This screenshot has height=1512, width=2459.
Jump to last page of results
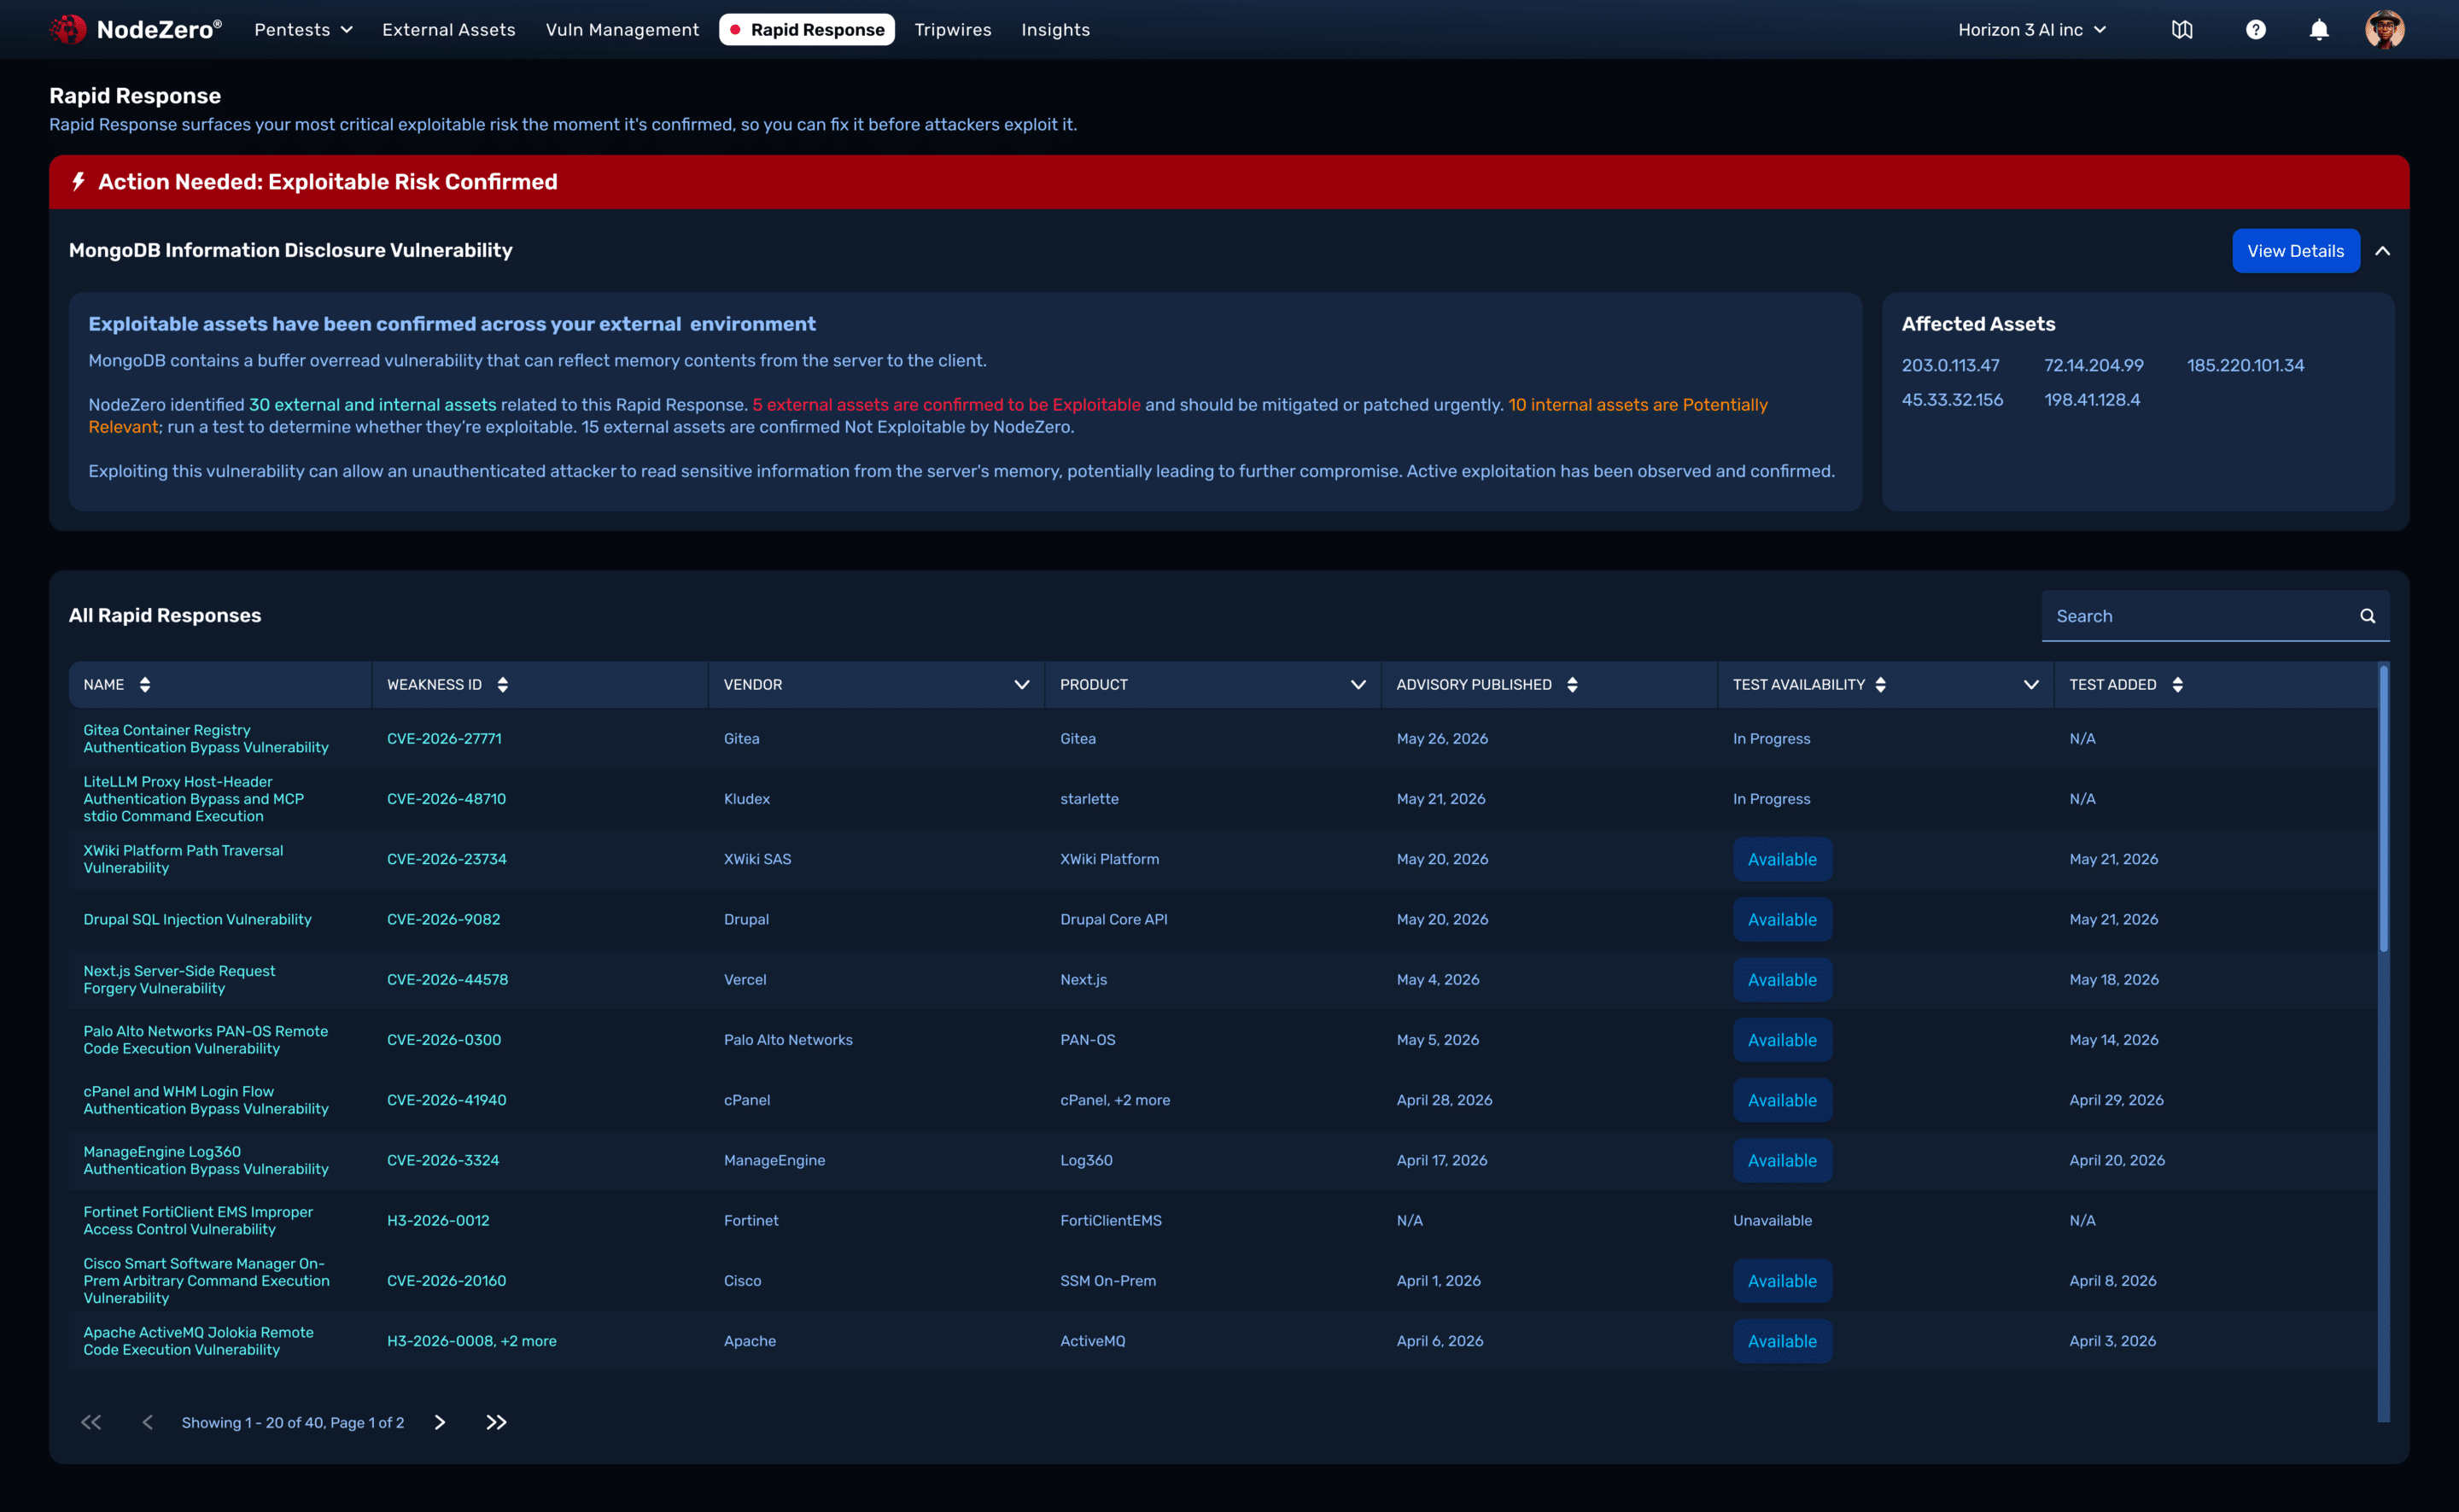496,1422
